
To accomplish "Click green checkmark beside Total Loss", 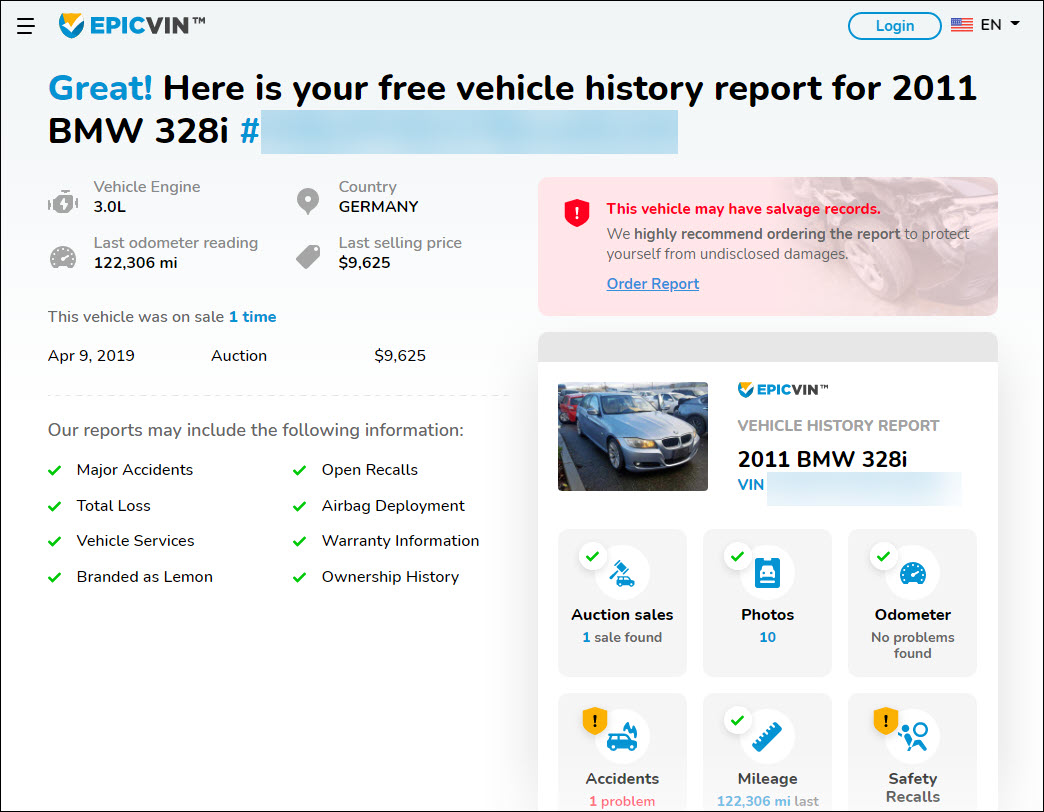I will click(x=55, y=507).
